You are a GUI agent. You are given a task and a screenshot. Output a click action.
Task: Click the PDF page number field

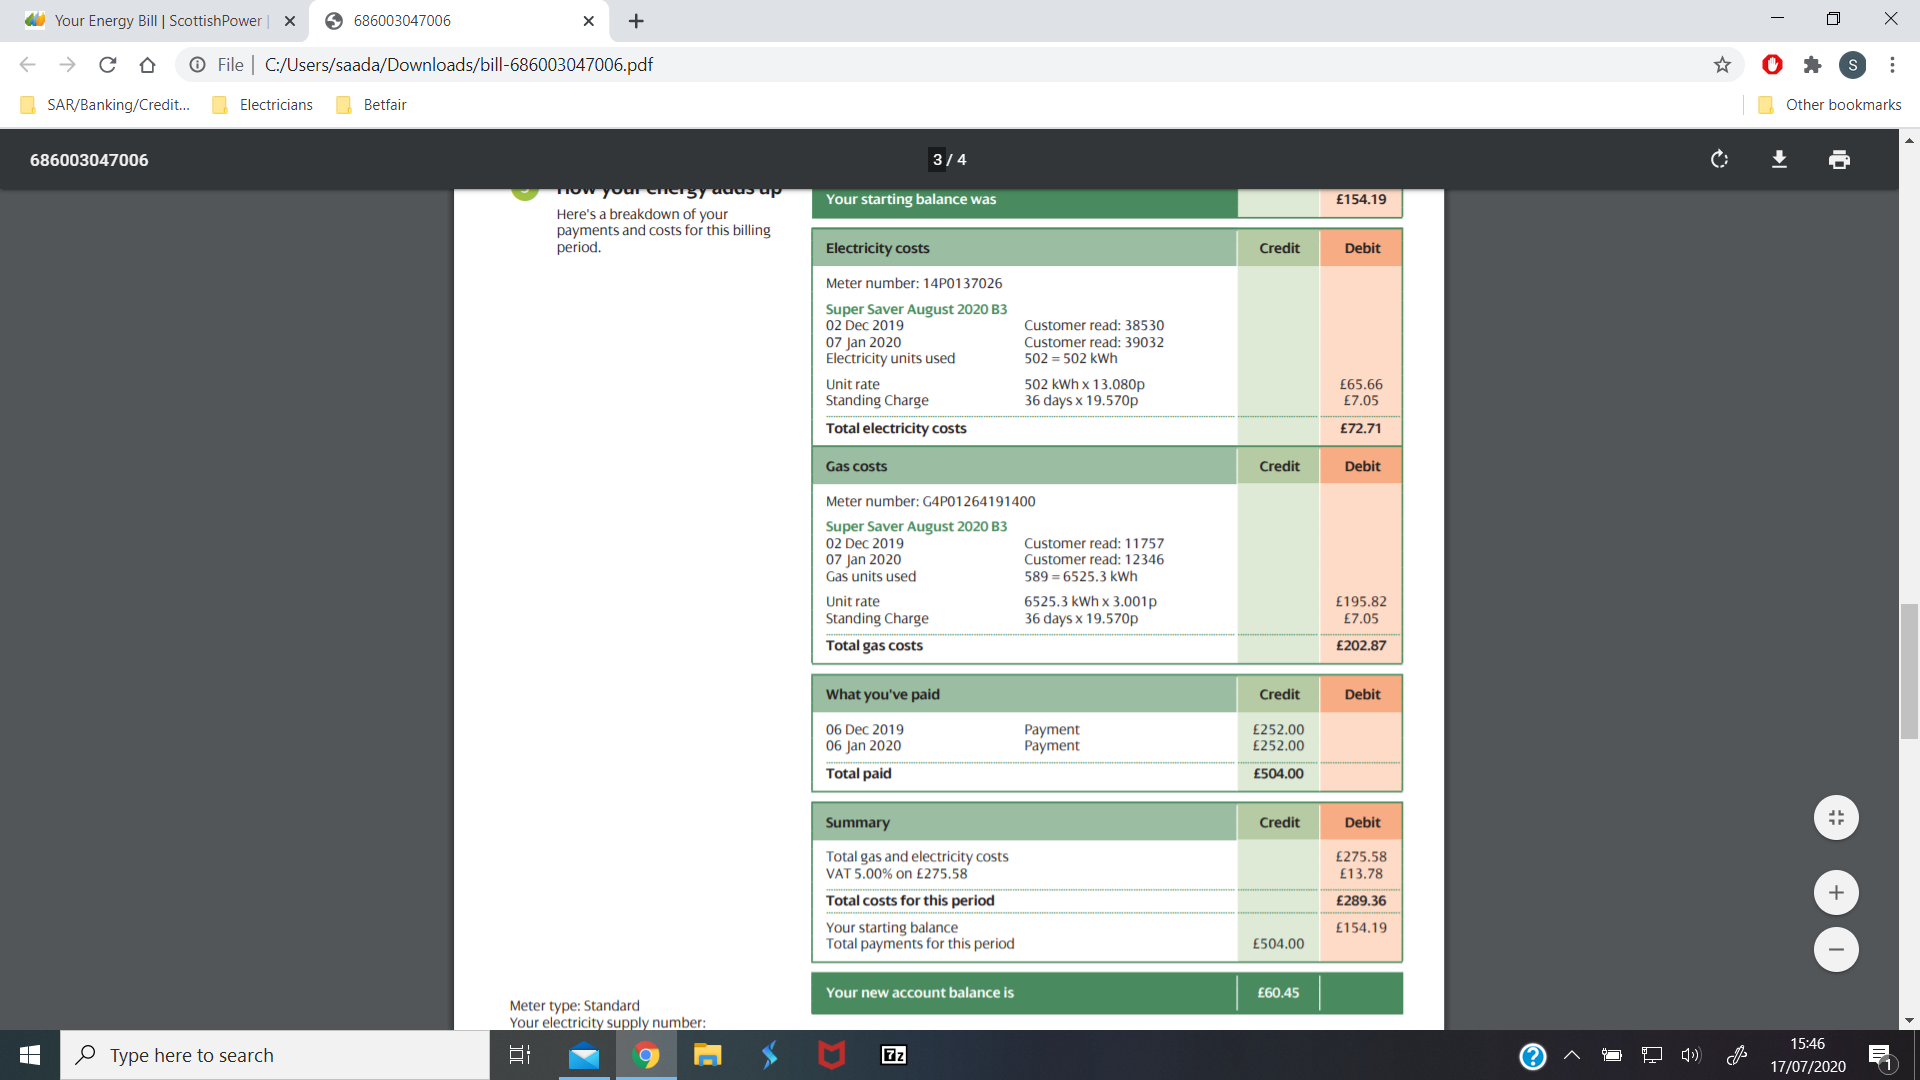[x=938, y=160]
